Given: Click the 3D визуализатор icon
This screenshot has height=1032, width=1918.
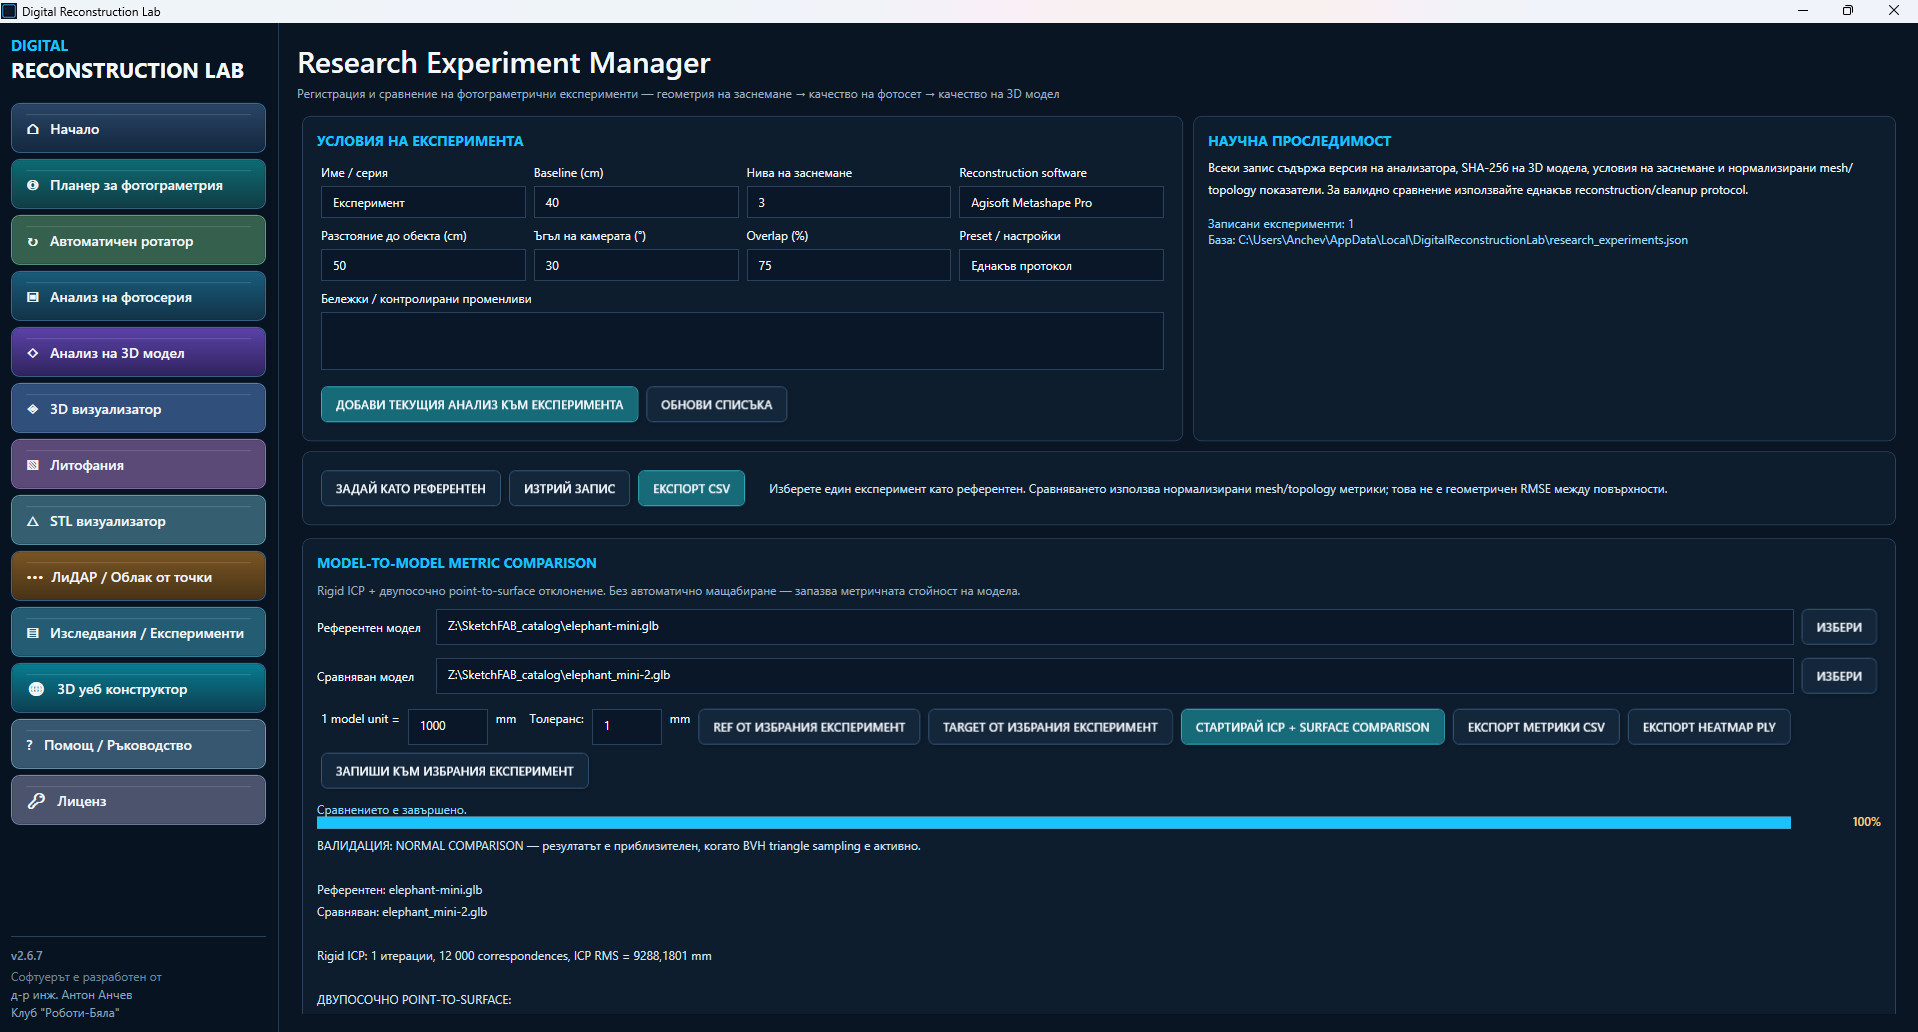Looking at the screenshot, I should coord(33,409).
